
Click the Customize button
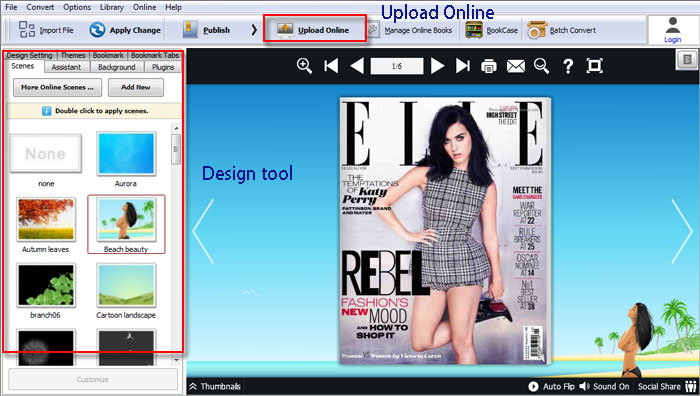click(93, 379)
